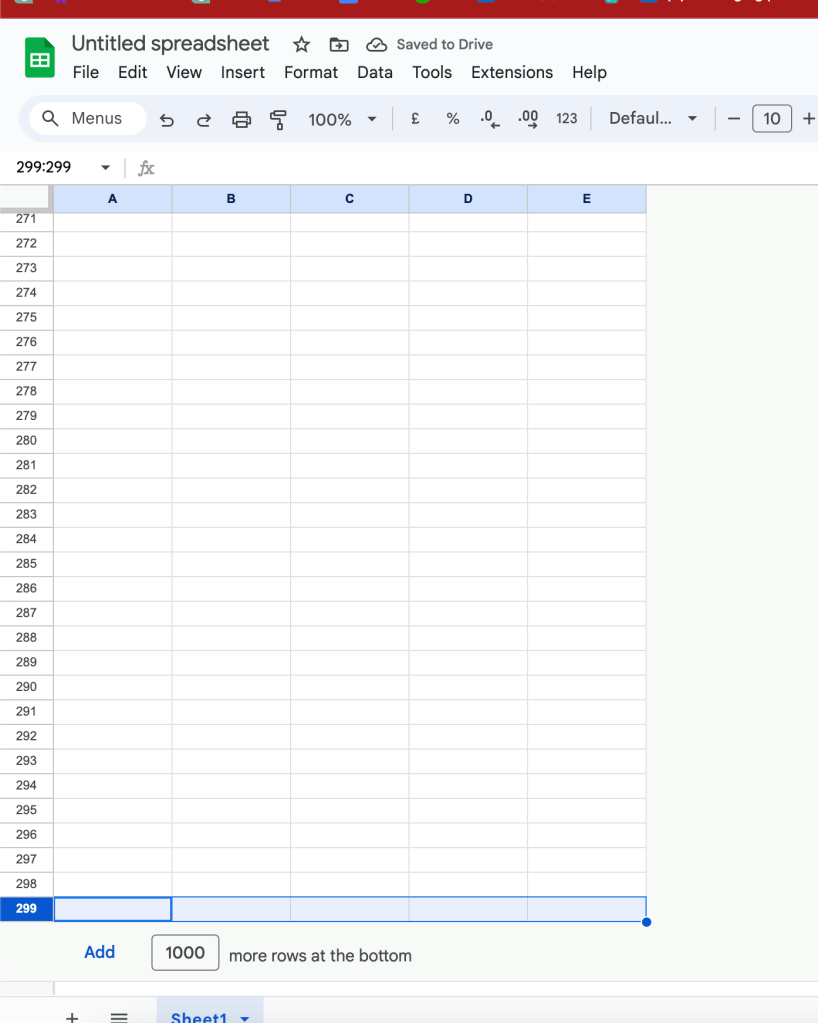Open the 123 more formats menu
The height and width of the screenshot is (1023, 818).
click(566, 119)
